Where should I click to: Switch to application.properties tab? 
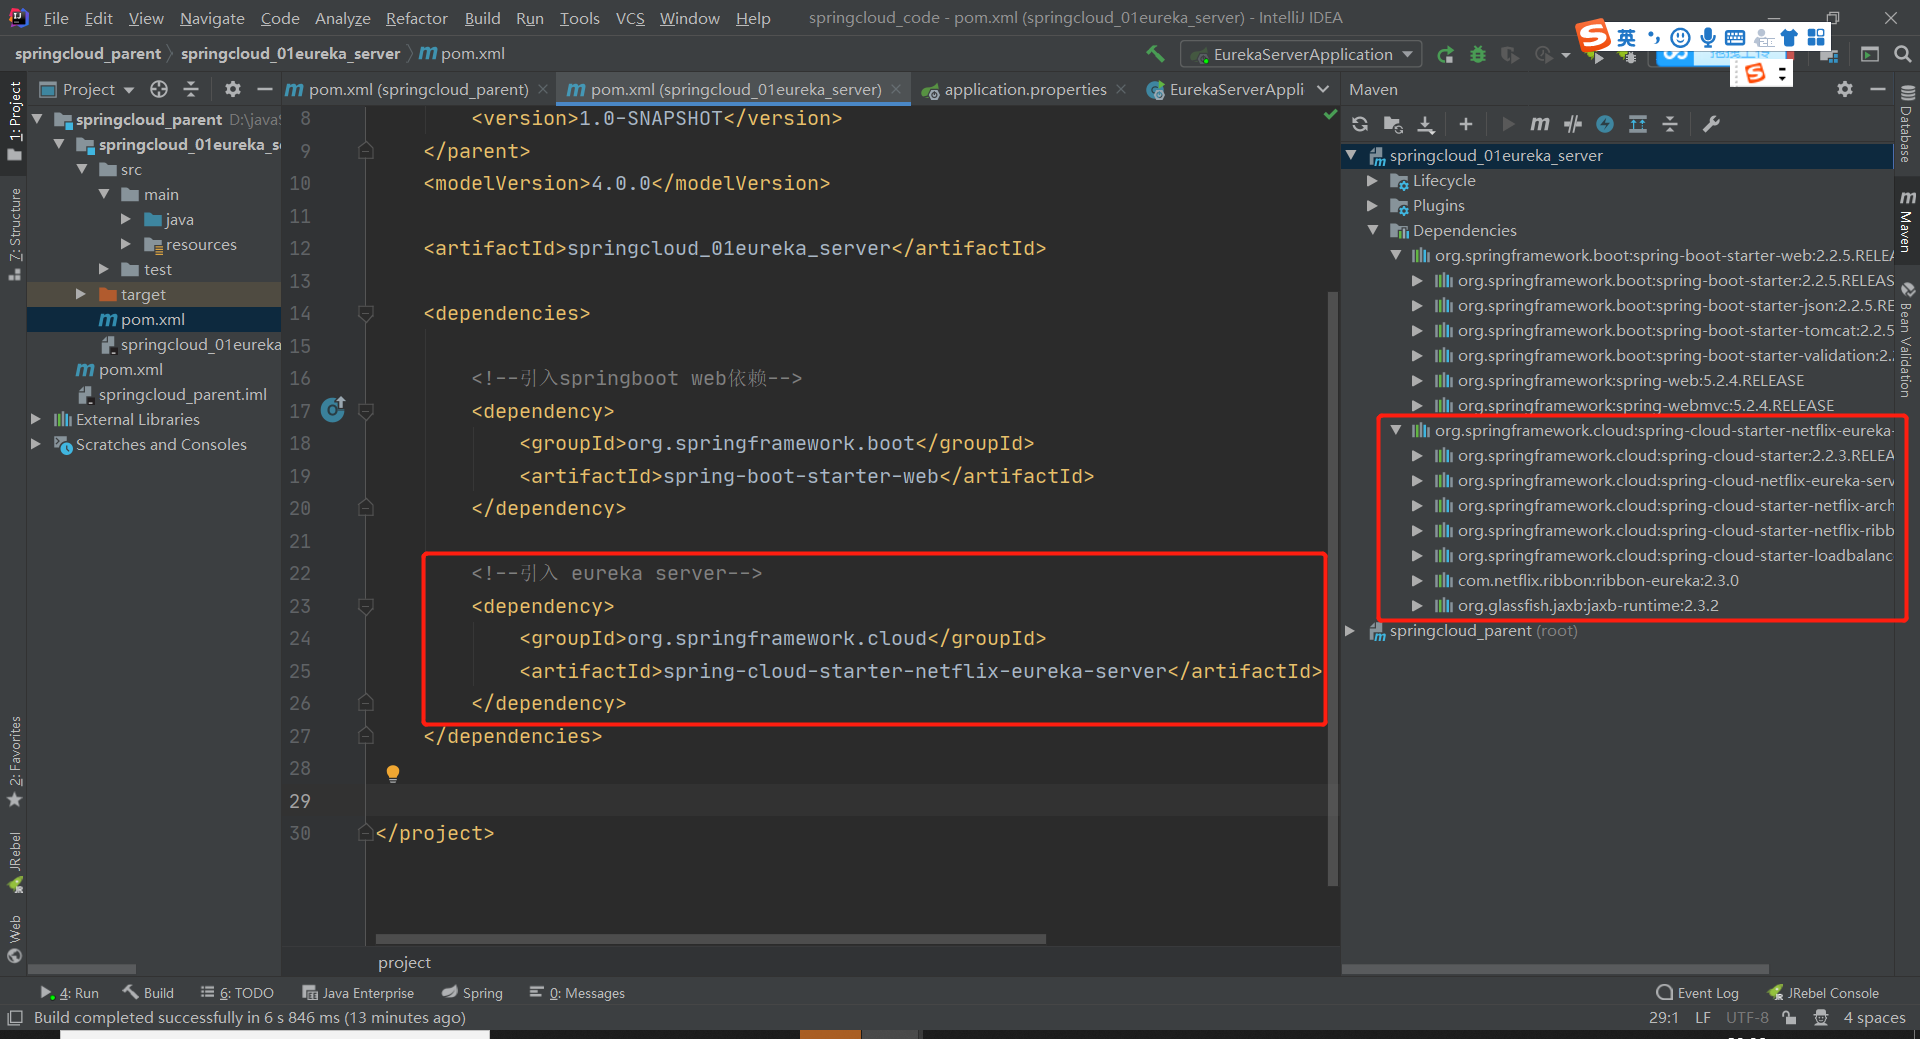coord(1025,89)
